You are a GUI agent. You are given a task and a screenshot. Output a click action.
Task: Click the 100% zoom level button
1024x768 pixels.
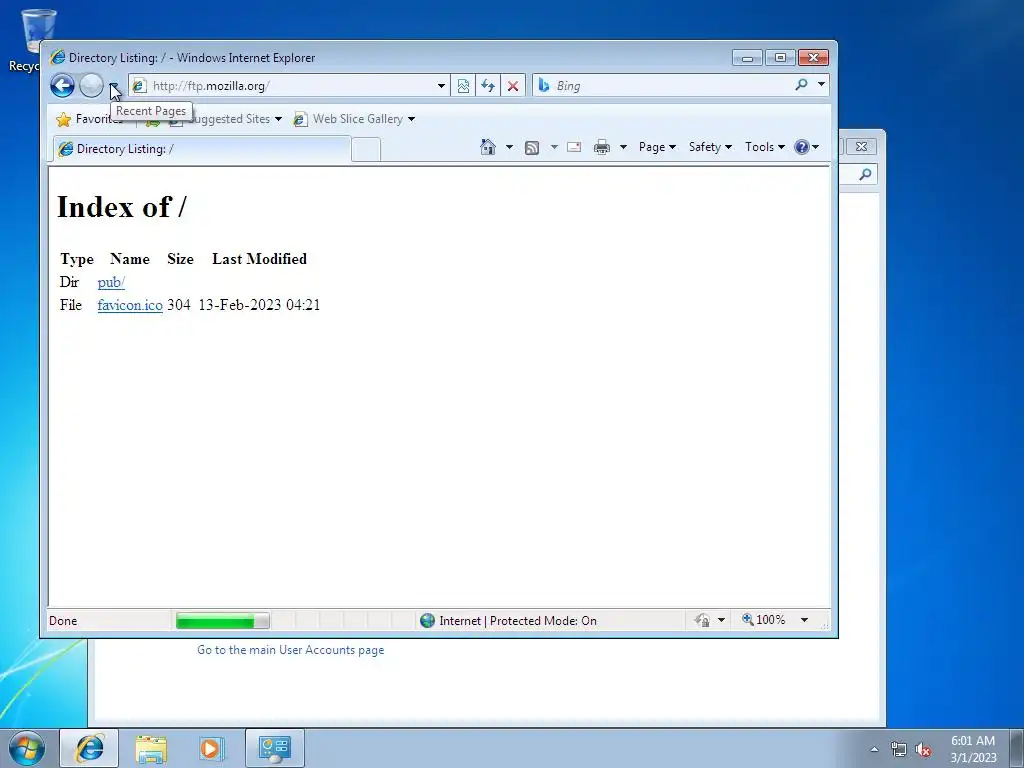point(763,620)
